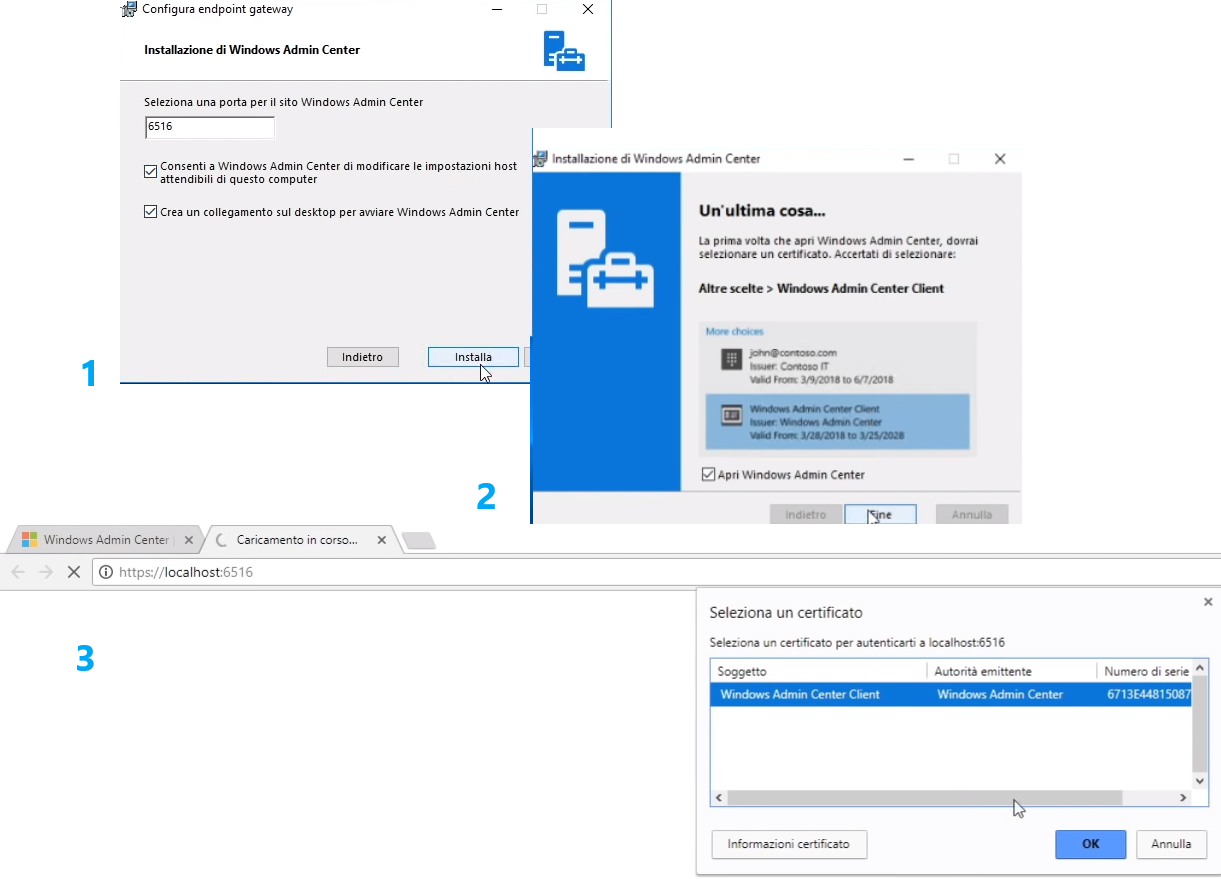Minimize the Configura endpoint gateway window
Image resolution: width=1221 pixels, height=879 pixels.
(497, 9)
